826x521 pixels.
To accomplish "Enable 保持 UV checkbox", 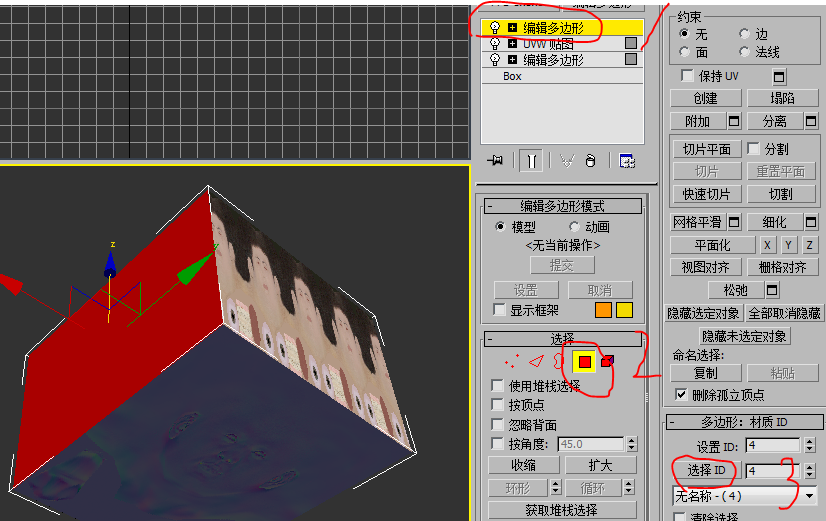I will [x=687, y=76].
